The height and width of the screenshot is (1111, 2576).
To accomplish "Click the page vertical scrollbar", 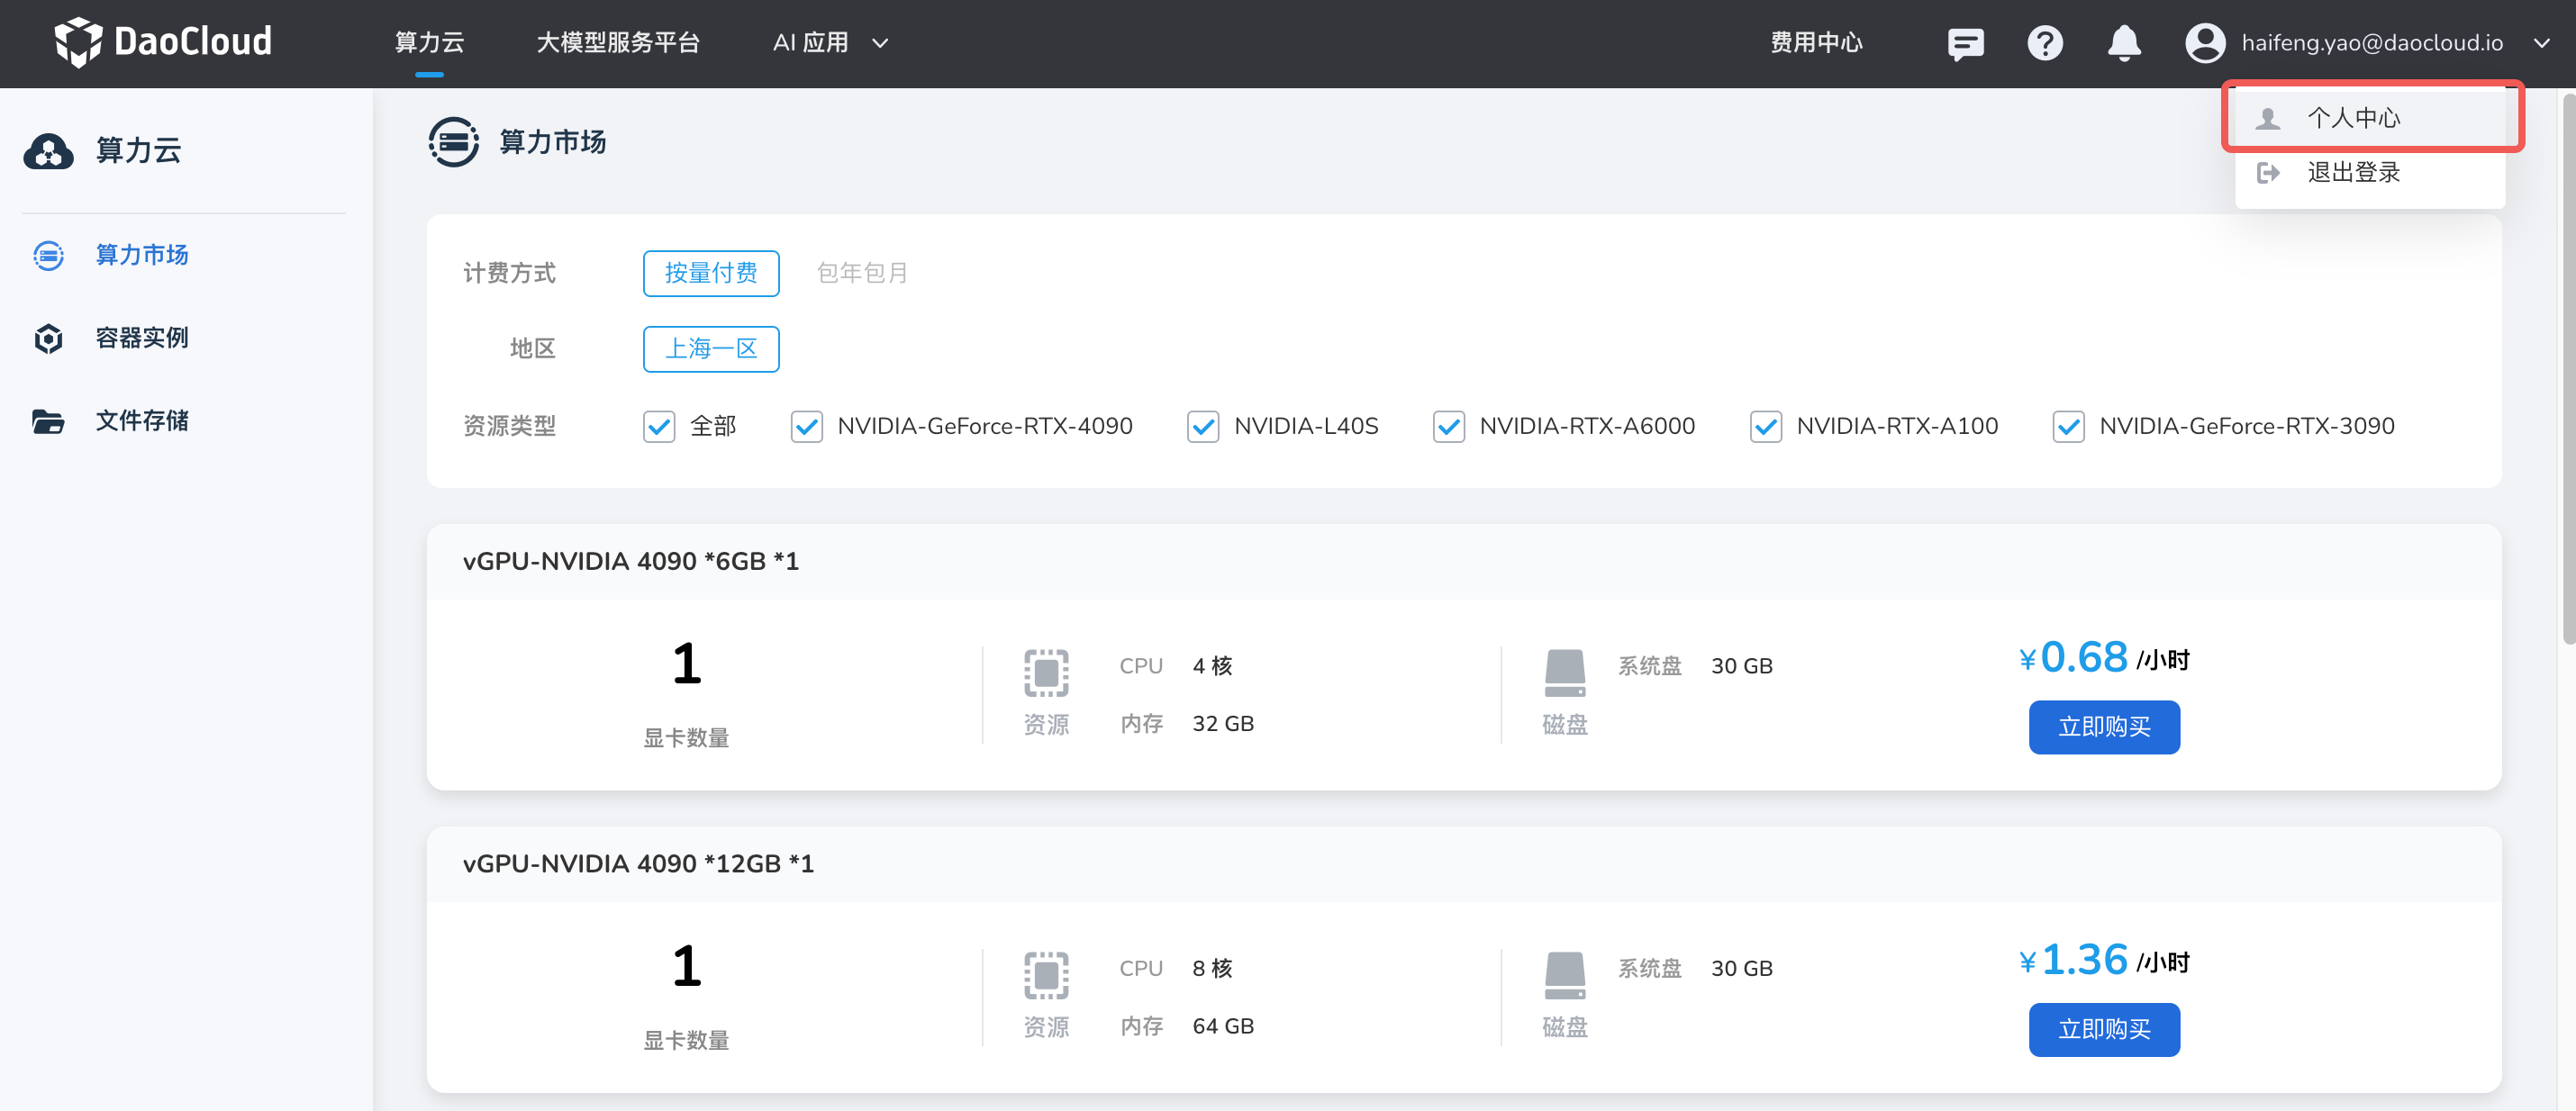I will click(2567, 370).
